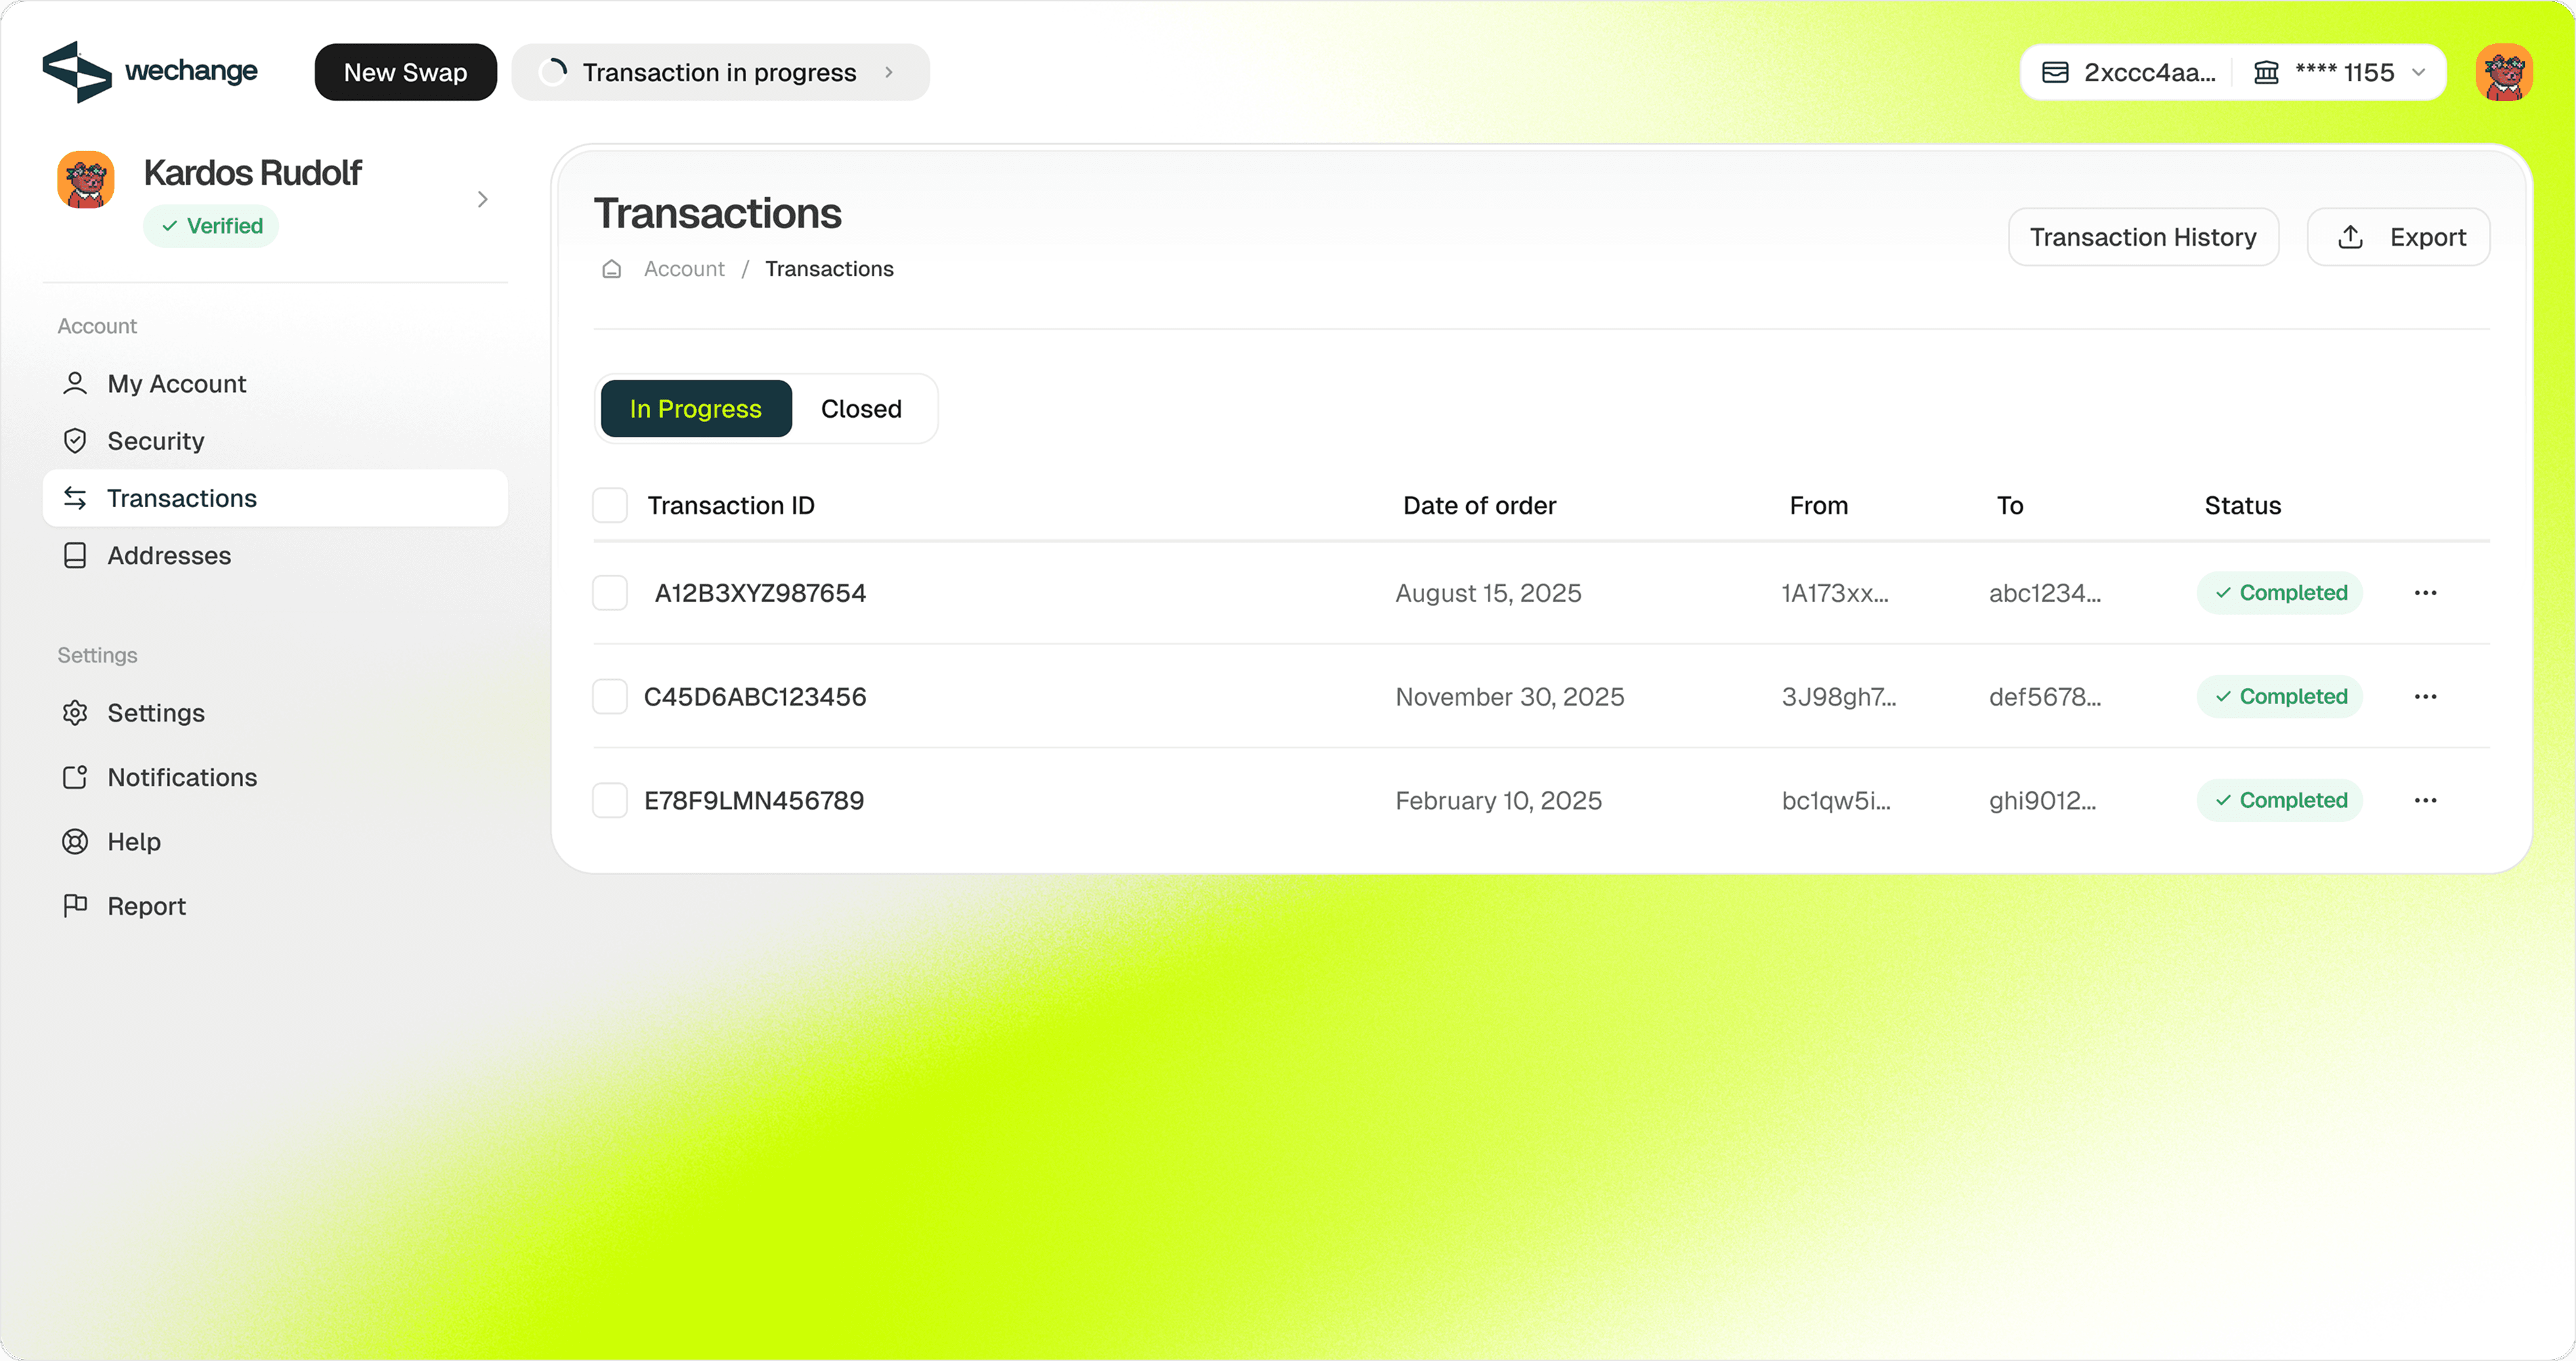The image size is (2576, 1361).
Task: Open more options for C45D6ABC123456 row
Action: coord(2425,697)
